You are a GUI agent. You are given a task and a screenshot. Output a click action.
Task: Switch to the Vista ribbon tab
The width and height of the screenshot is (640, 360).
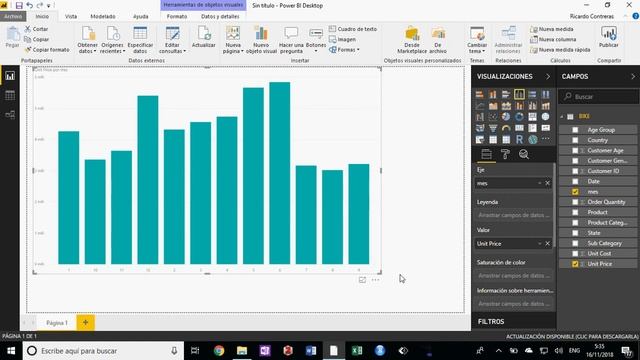(71, 16)
